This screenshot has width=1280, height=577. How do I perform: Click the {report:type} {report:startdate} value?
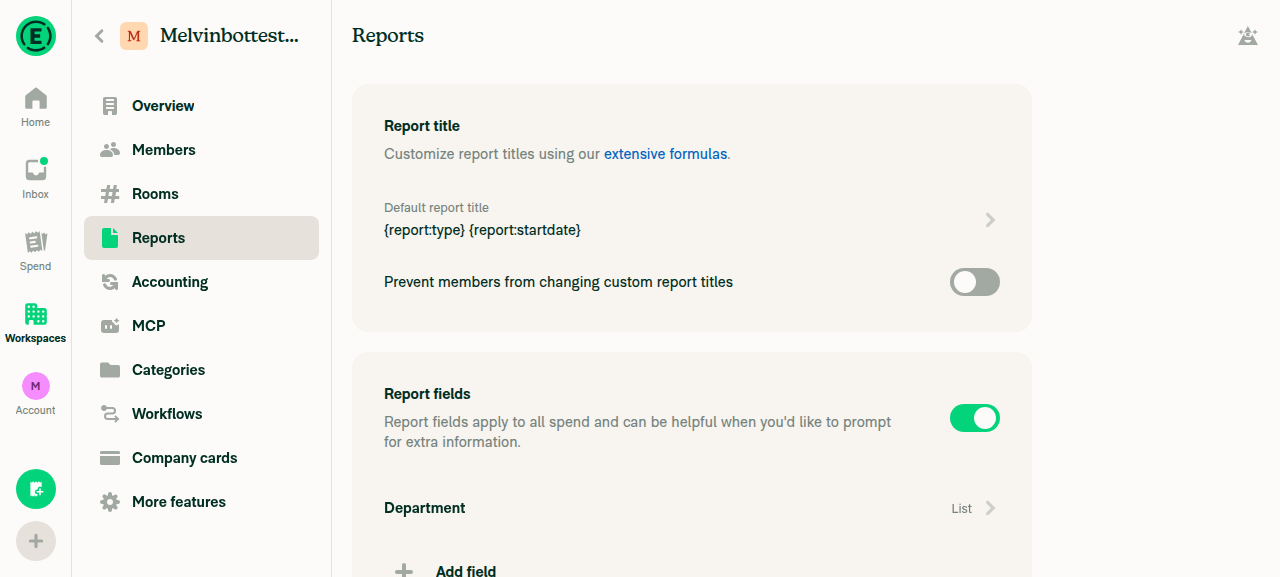482,230
